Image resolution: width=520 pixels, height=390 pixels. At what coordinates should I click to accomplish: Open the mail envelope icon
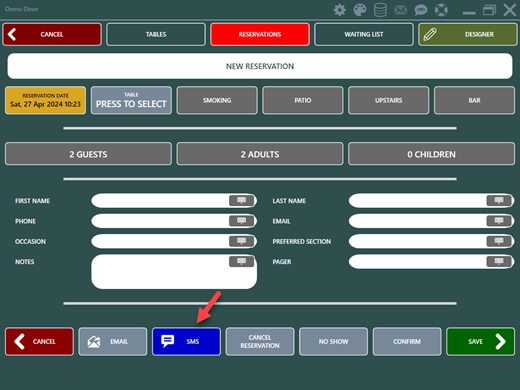400,10
